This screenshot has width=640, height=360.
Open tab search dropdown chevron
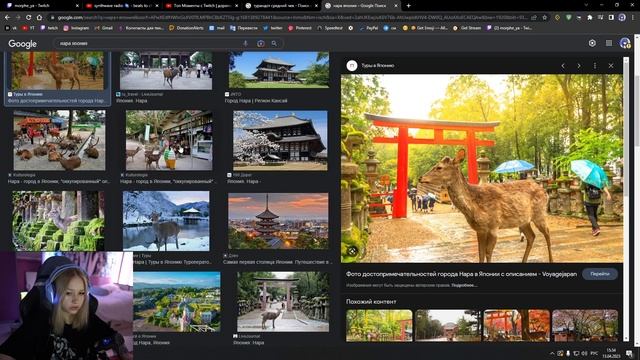[x=586, y=6]
